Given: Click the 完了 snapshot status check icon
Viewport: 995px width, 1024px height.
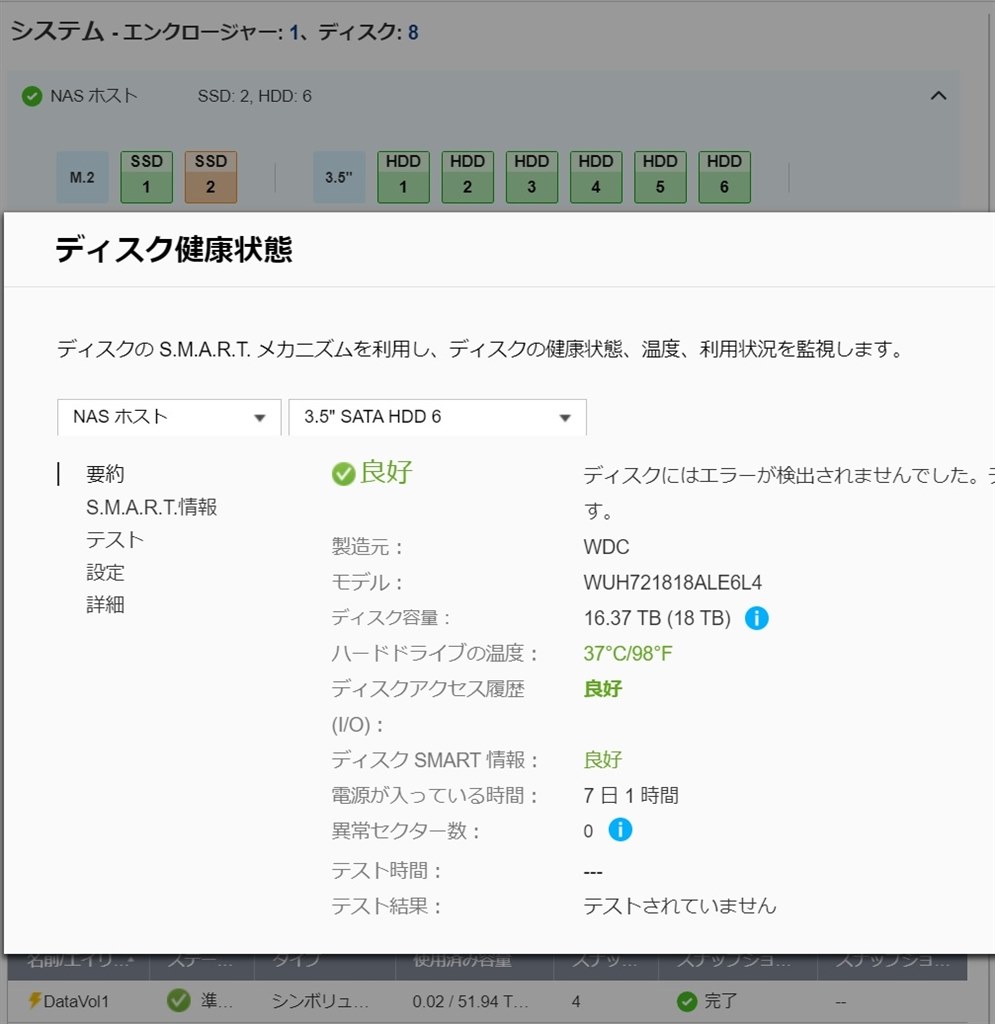Looking at the screenshot, I should point(687,1000).
